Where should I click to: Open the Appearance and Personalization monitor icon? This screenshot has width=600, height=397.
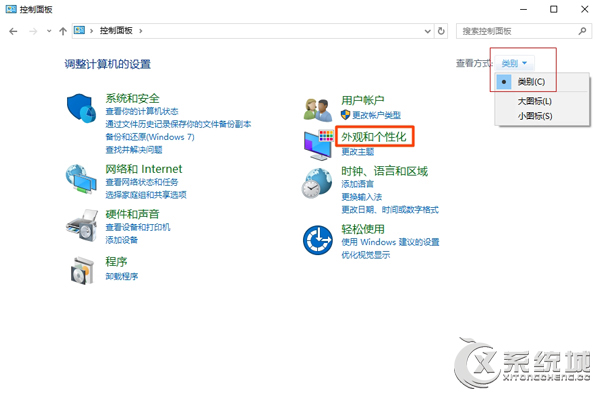tap(318, 145)
